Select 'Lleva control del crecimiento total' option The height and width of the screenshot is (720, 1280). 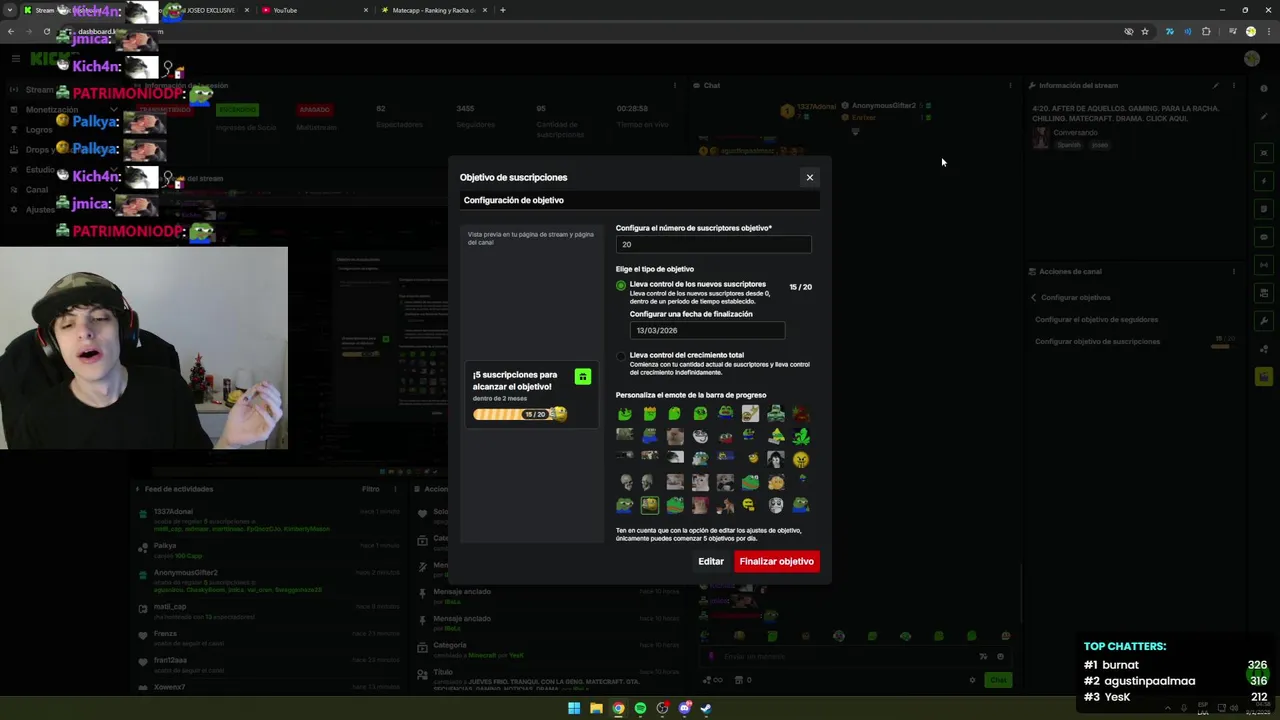(621, 356)
